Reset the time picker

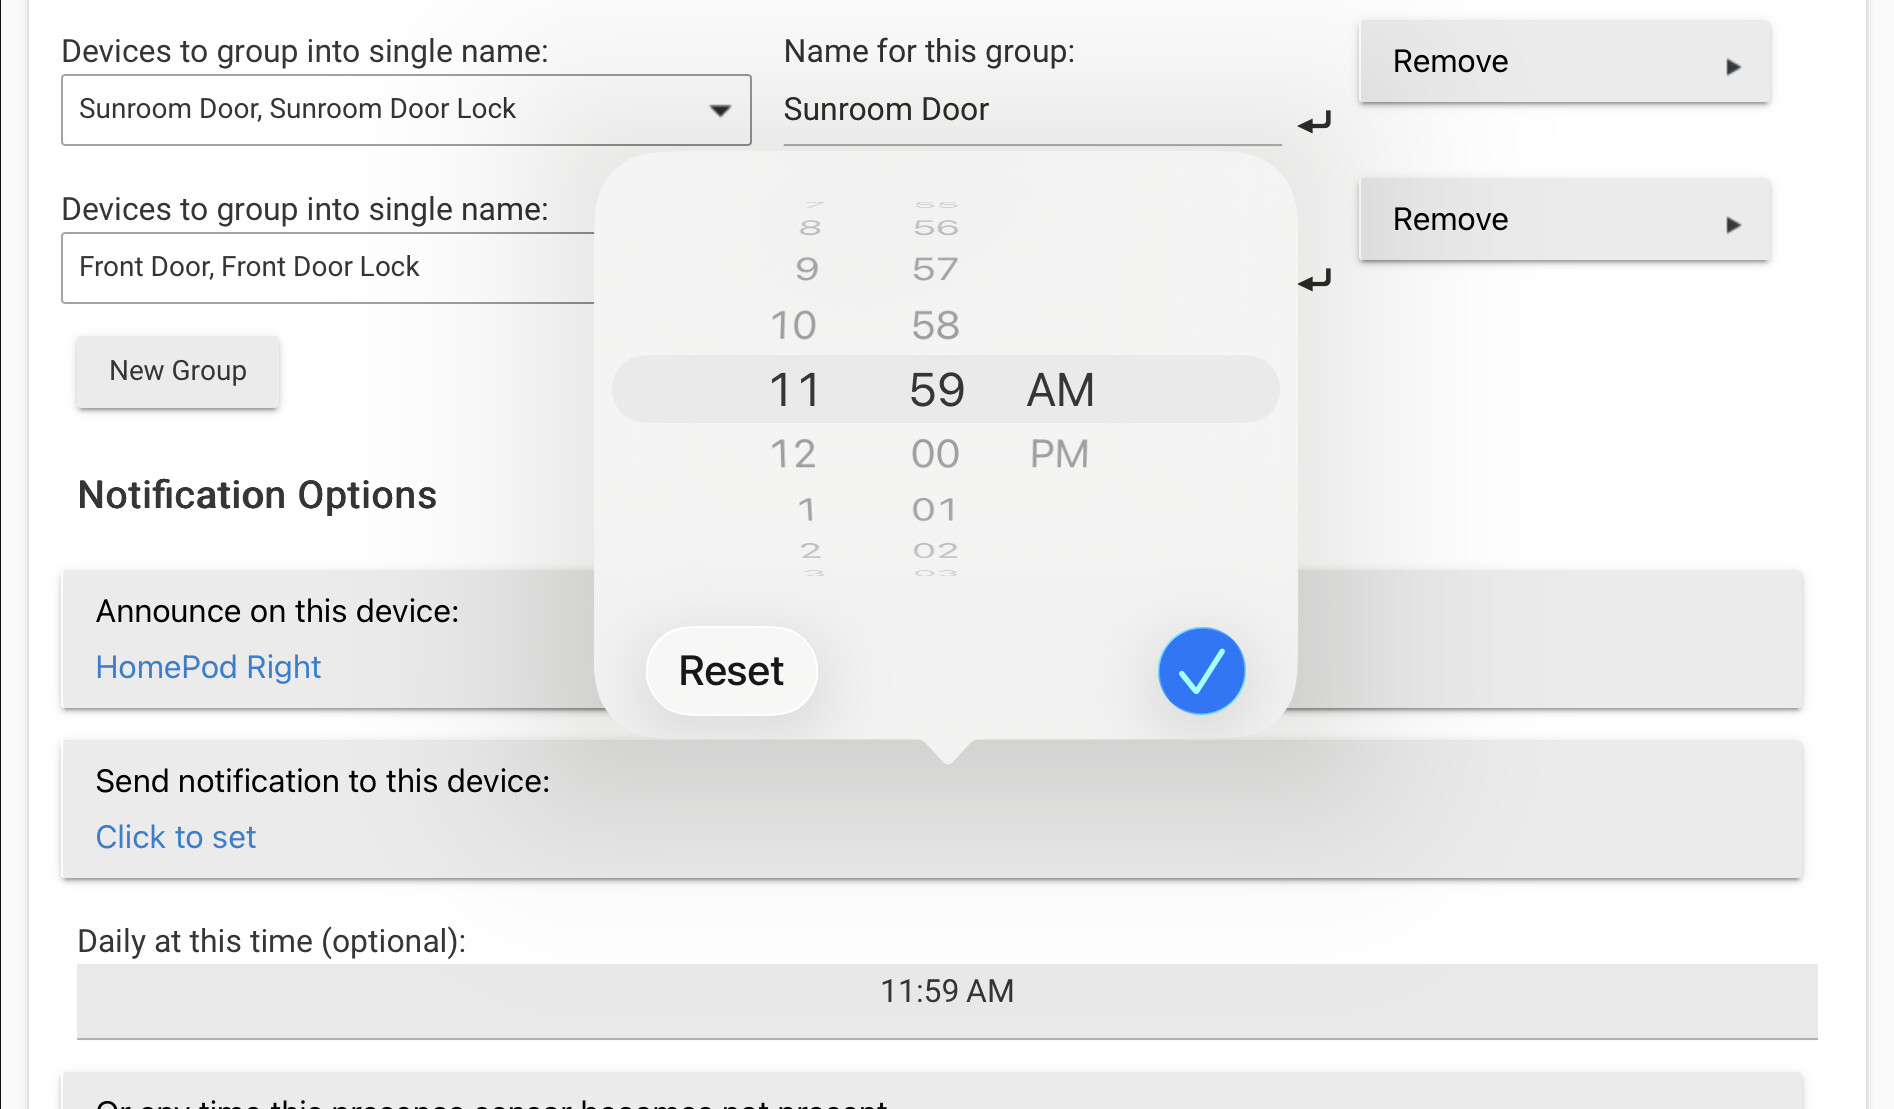coord(731,671)
